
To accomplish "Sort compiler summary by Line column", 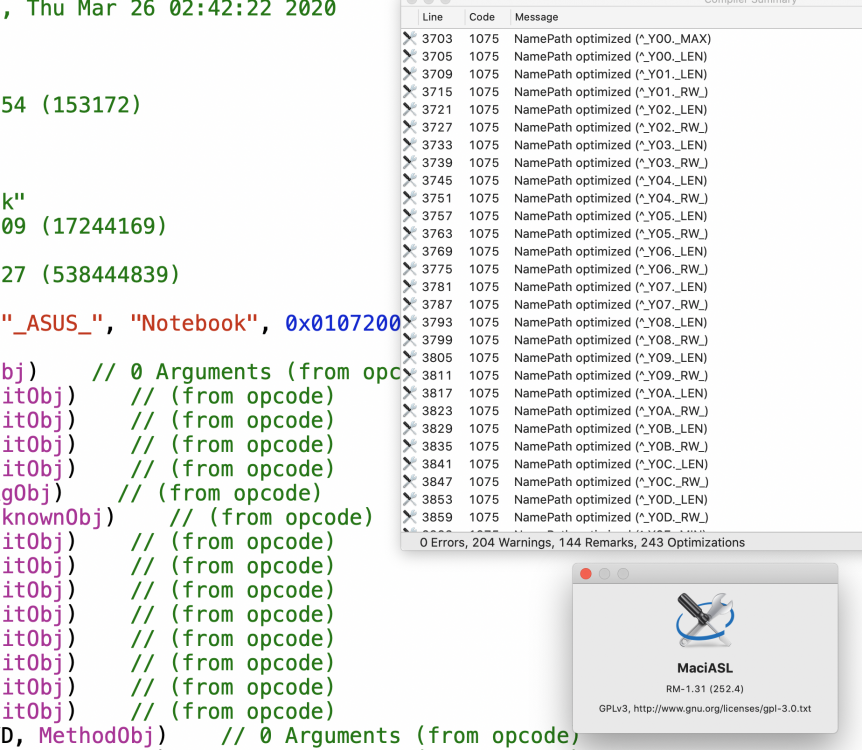I will [433, 17].
